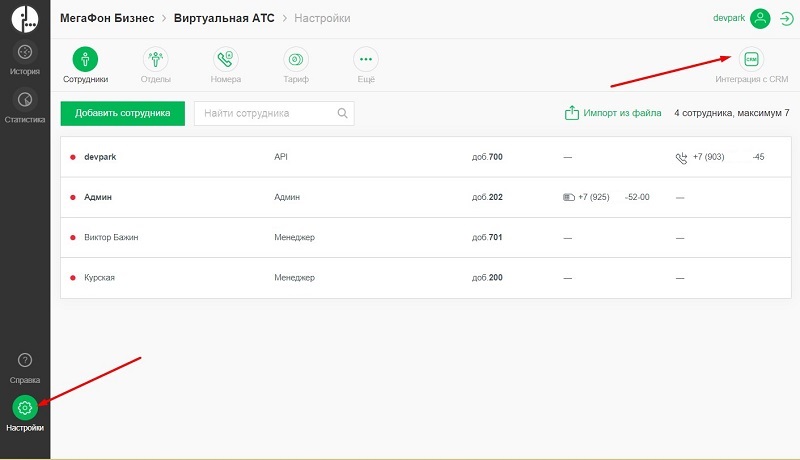
Task: Click the +7 (925) phone number
Action: pos(614,197)
